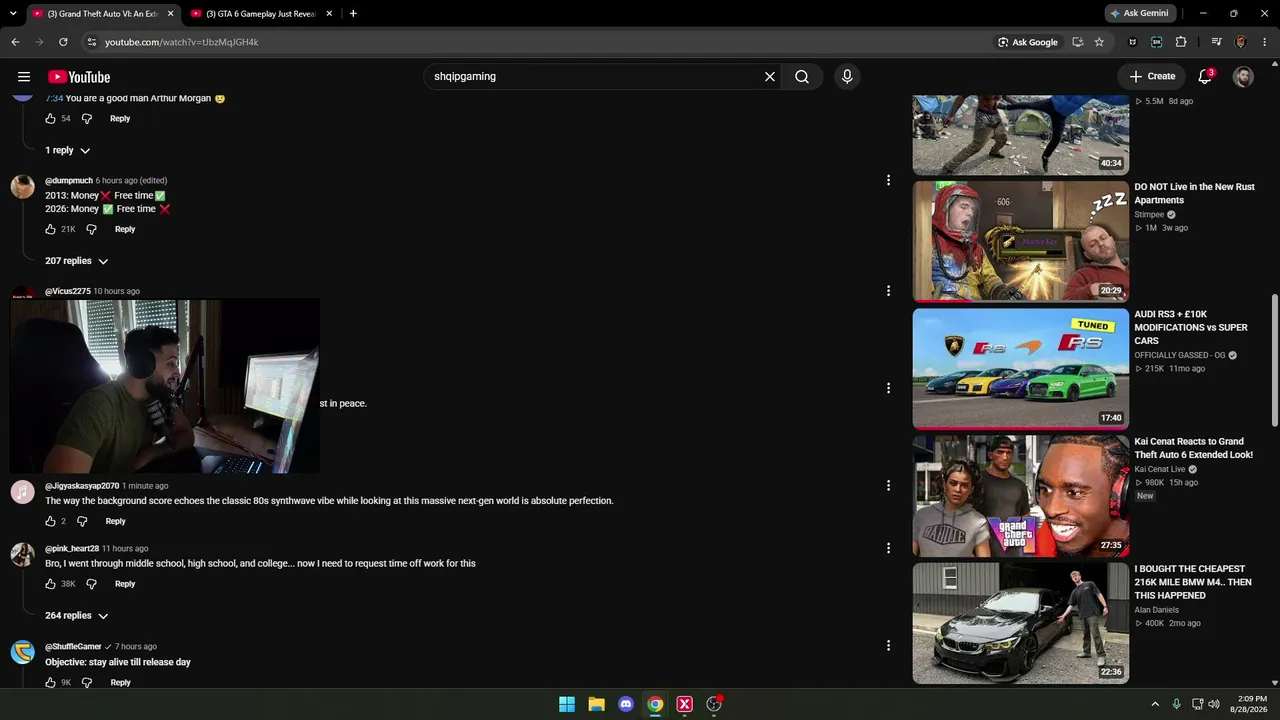Open the Alan Daniels channel link
Image resolution: width=1280 pixels, height=720 pixels.
(x=1156, y=610)
